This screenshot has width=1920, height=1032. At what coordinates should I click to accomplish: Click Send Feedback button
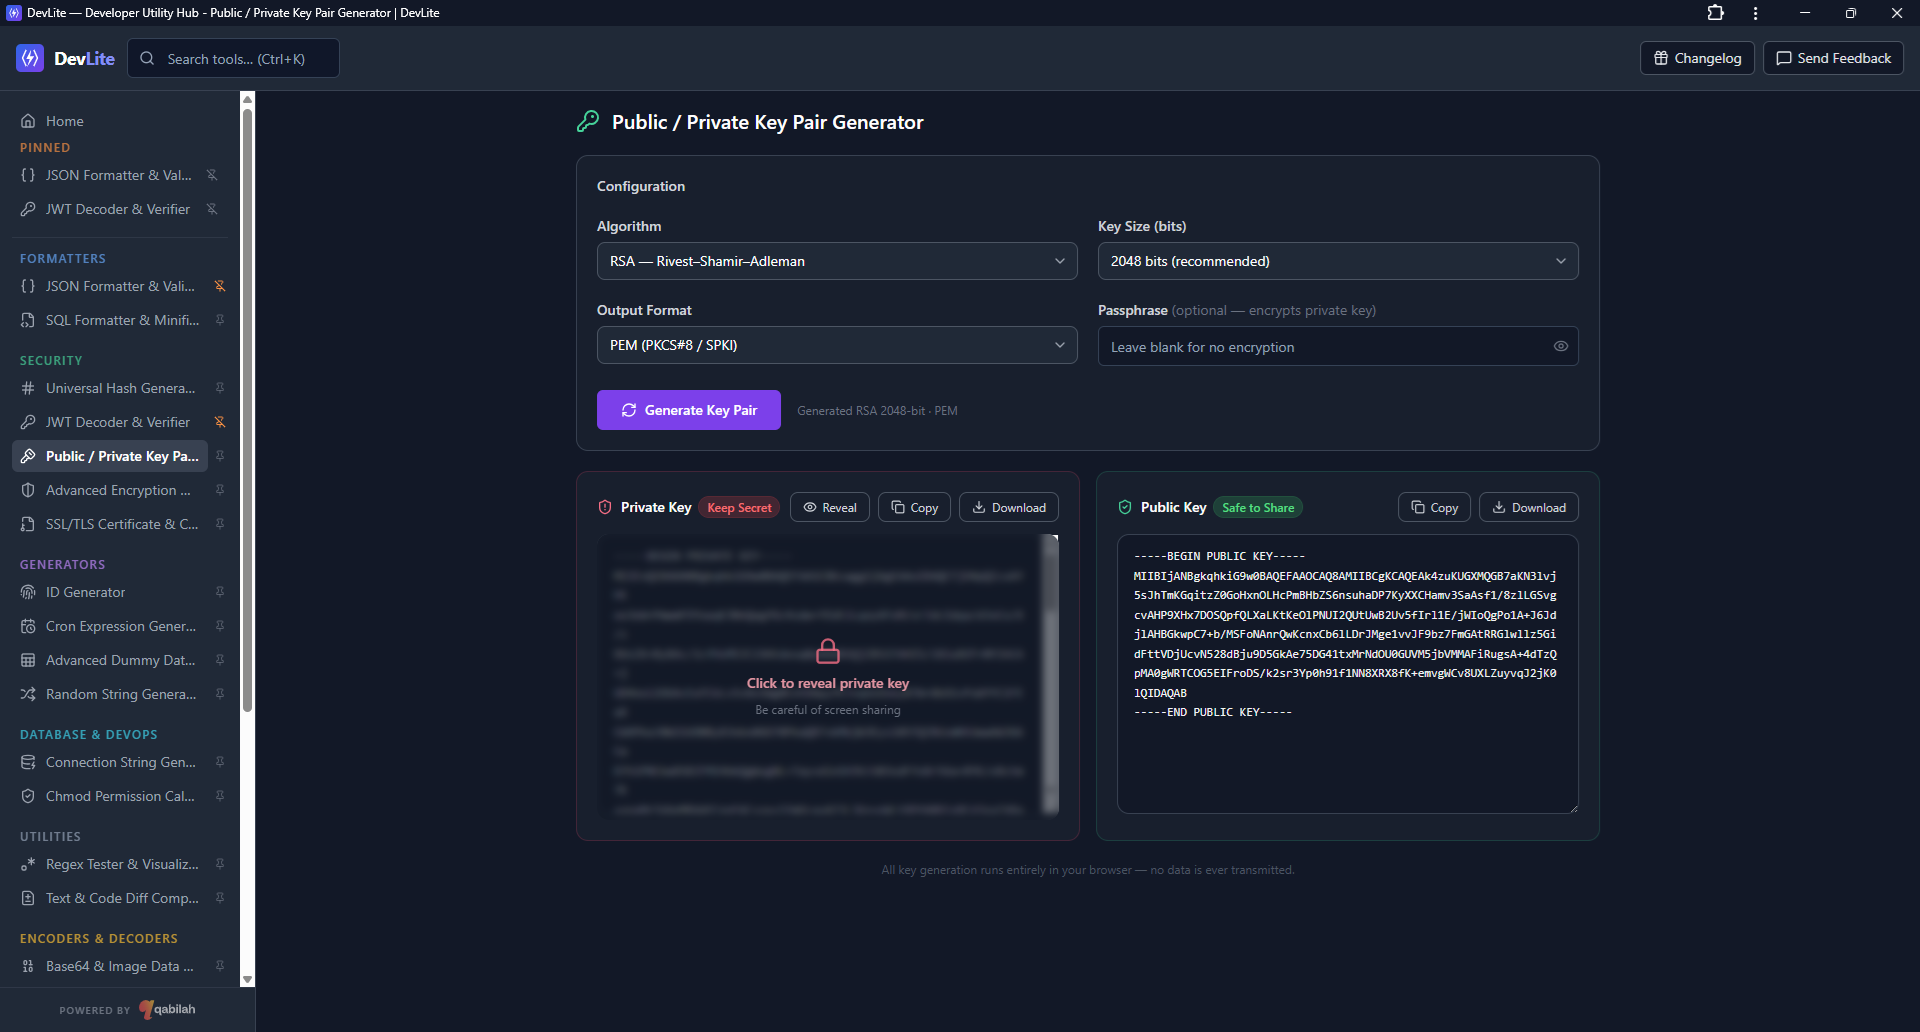1833,58
